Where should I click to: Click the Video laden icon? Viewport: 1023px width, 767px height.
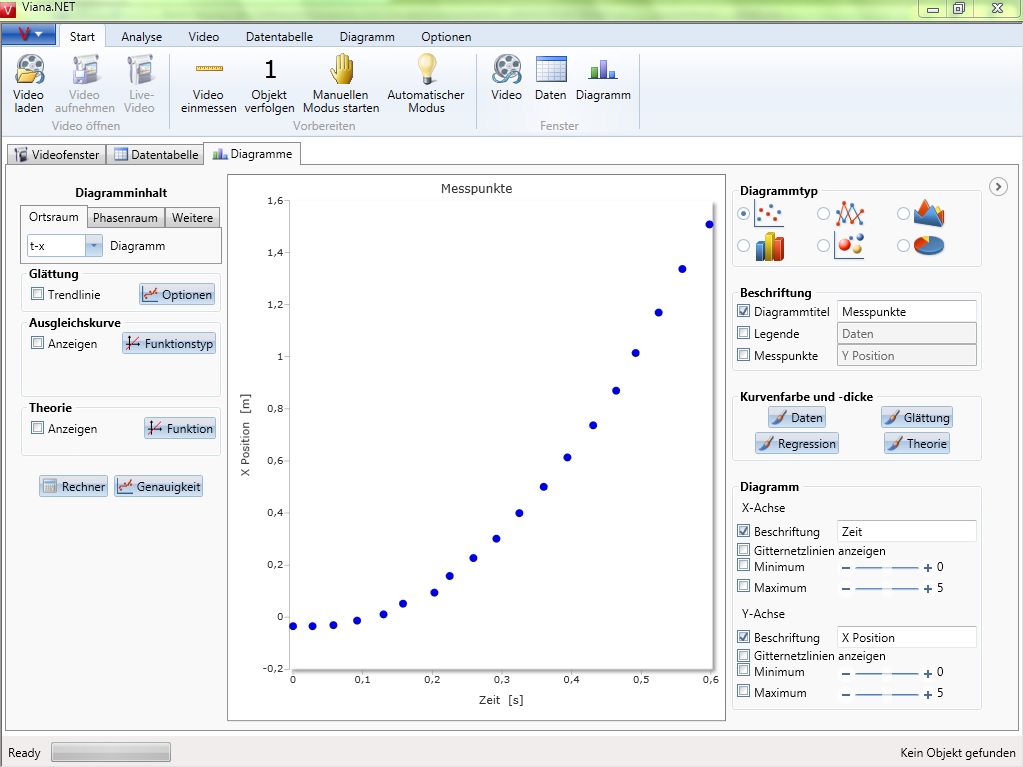[29, 70]
